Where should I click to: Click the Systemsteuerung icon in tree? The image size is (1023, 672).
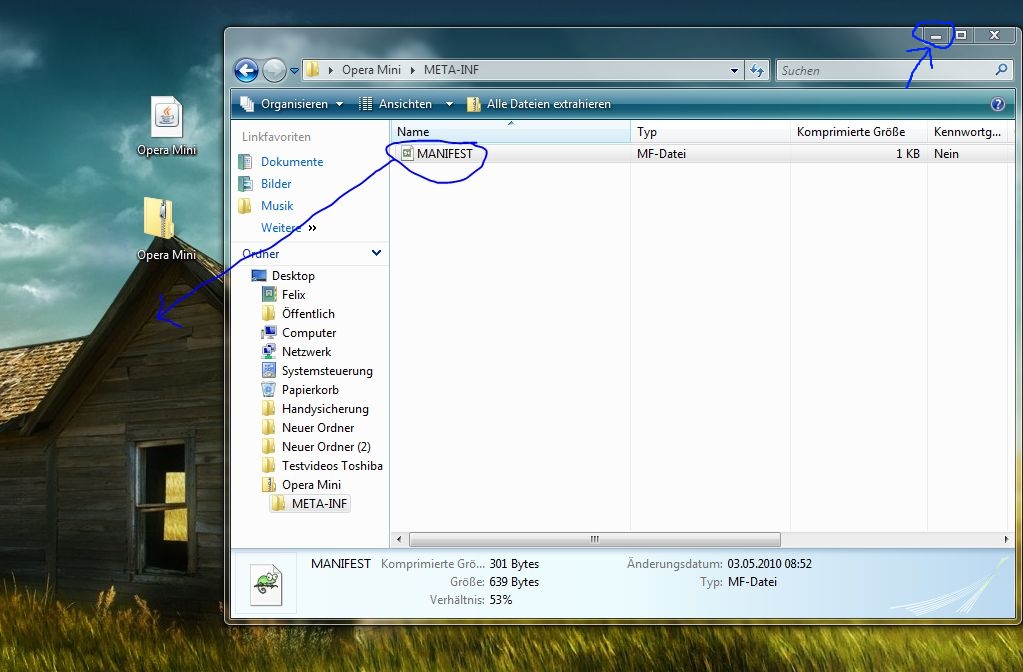[269, 371]
